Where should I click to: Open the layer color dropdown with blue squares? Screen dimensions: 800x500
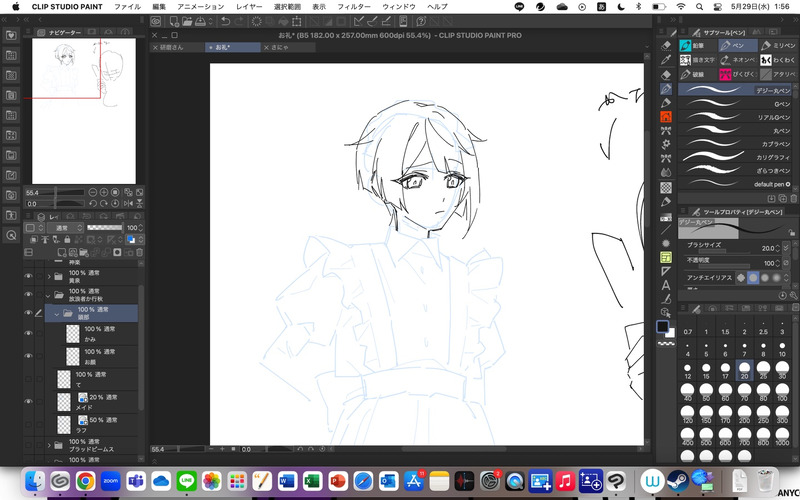[135, 239]
